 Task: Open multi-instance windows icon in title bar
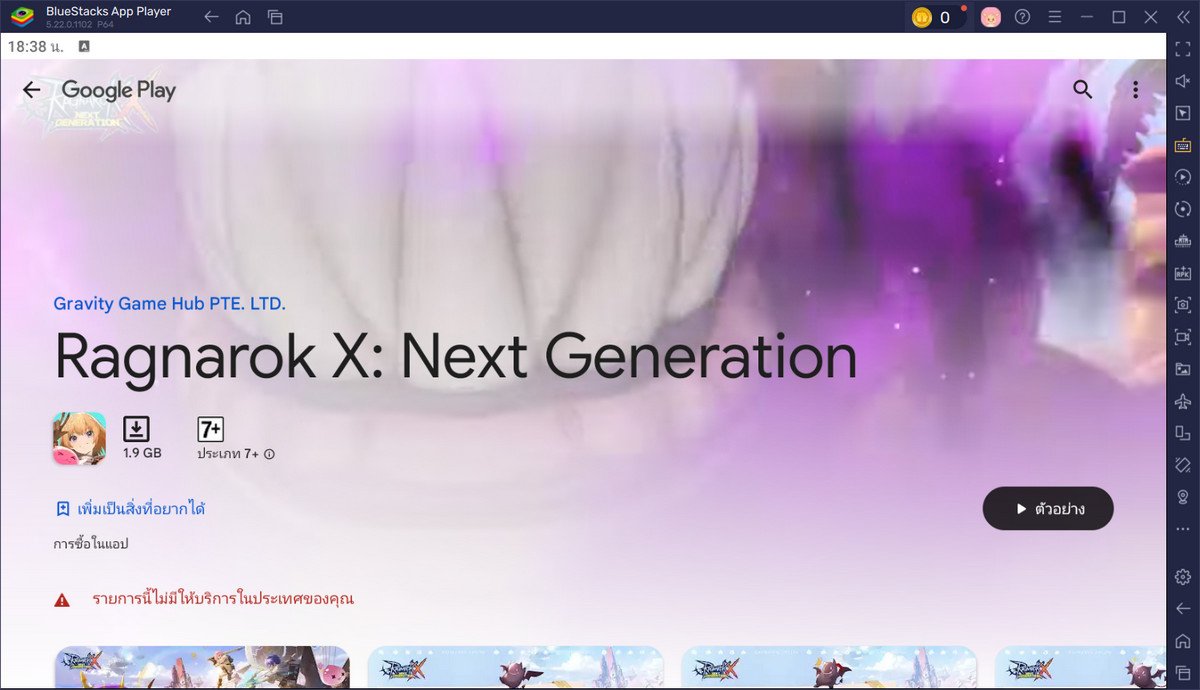pos(275,17)
